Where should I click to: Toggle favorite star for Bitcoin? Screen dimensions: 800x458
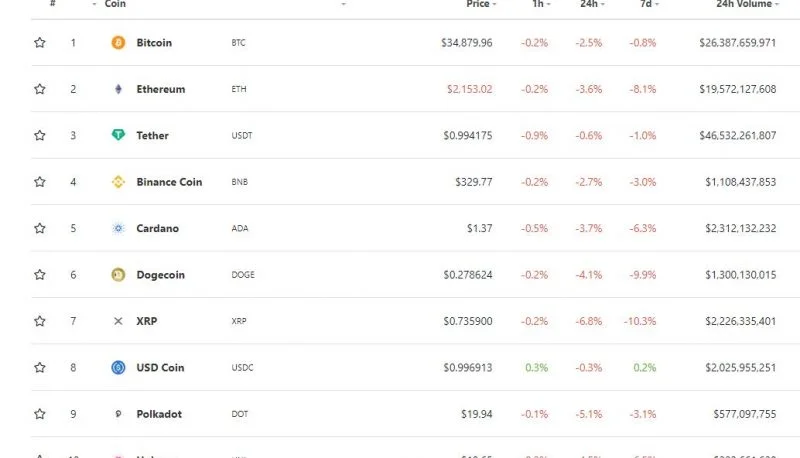tap(40, 42)
